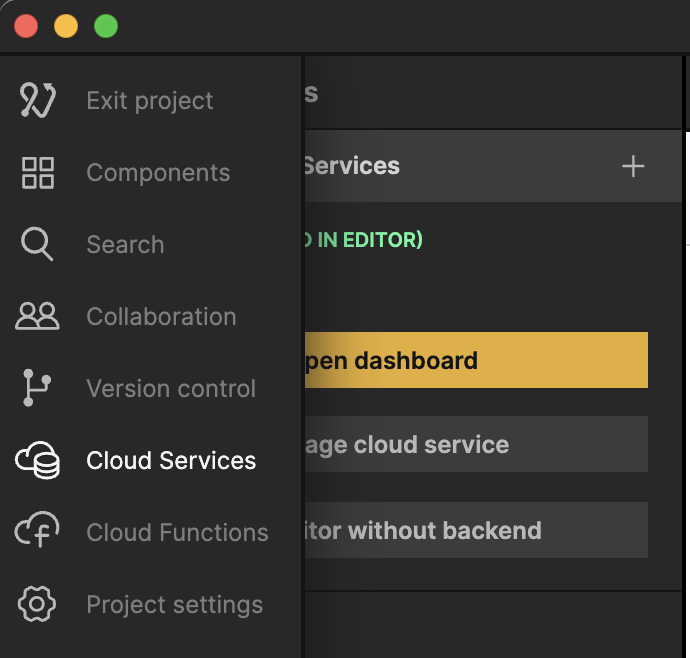
Task: Open the Collaboration menu text label
Action: (x=161, y=317)
